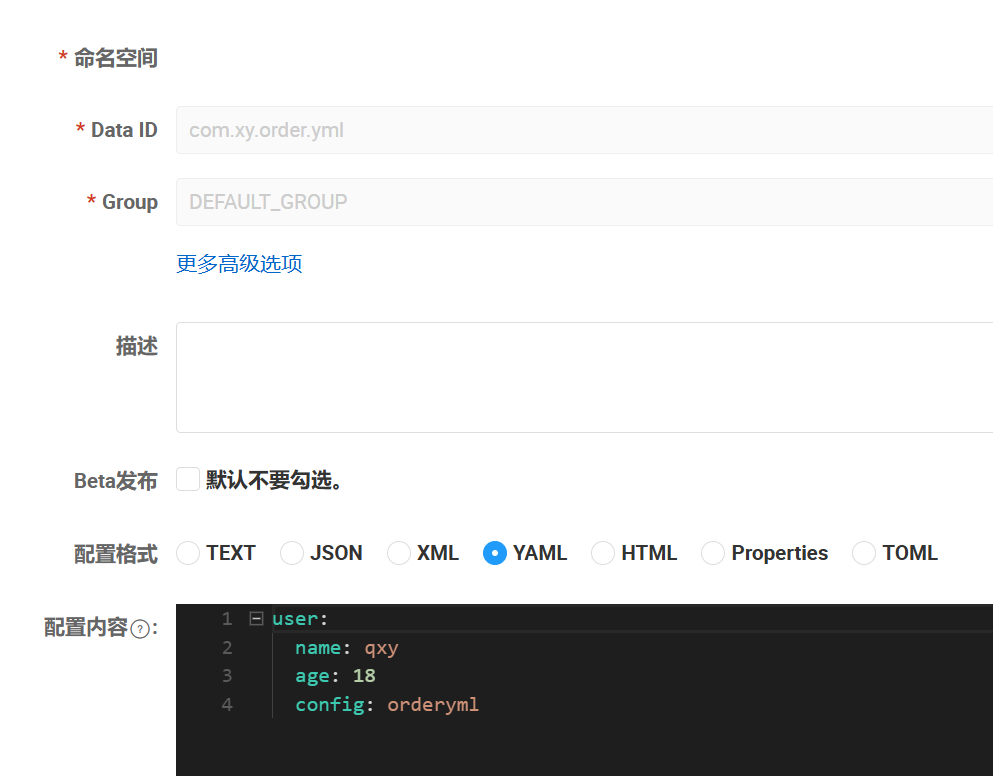Click line number 4 in gutter
This screenshot has height=776, width=993.
(x=227, y=704)
